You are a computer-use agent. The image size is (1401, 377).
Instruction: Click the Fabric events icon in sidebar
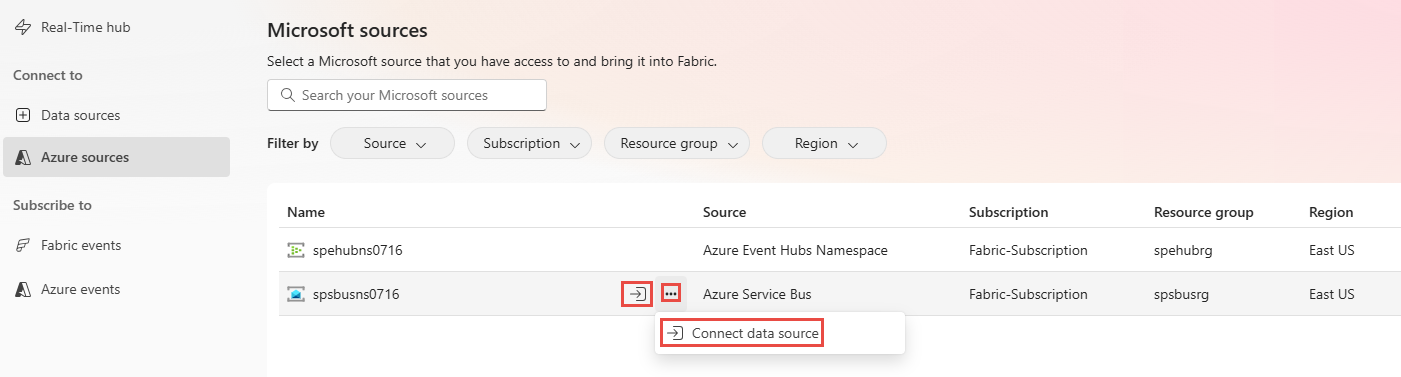click(x=23, y=246)
